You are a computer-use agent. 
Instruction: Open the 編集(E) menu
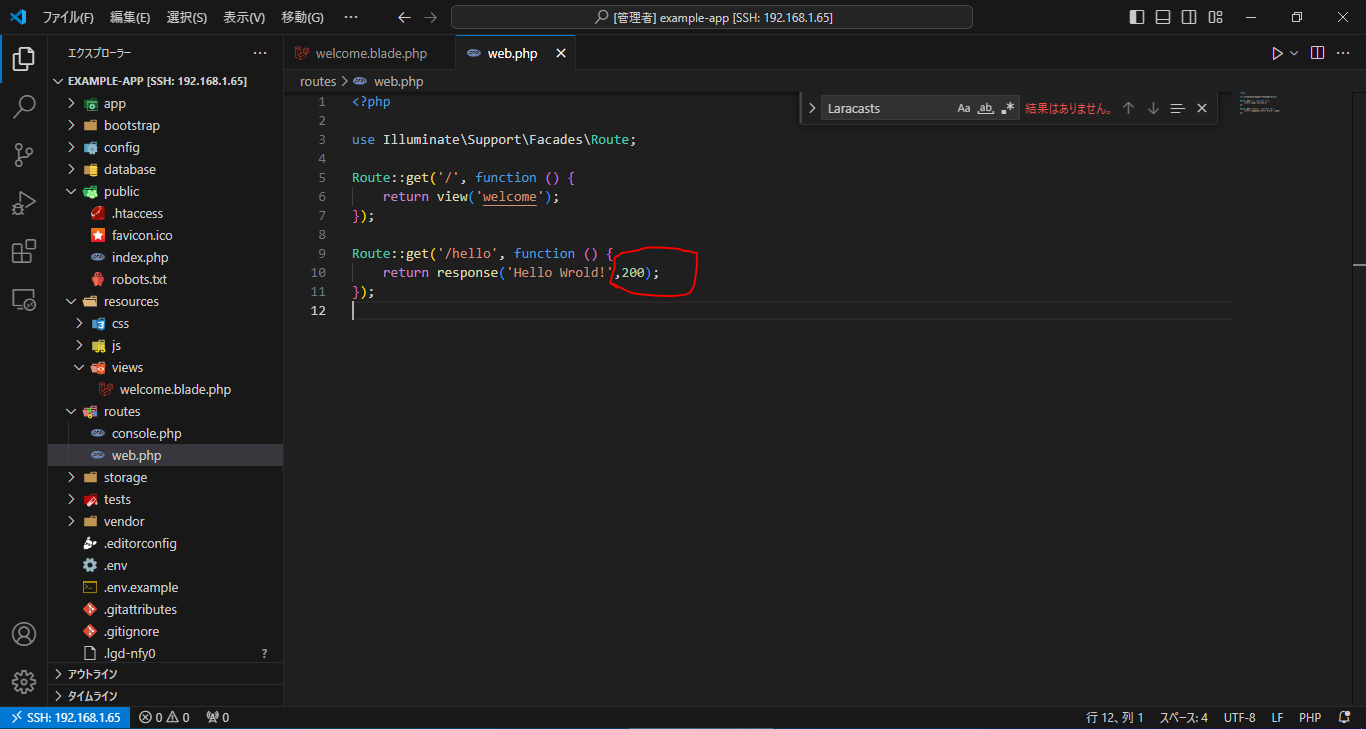[130, 17]
